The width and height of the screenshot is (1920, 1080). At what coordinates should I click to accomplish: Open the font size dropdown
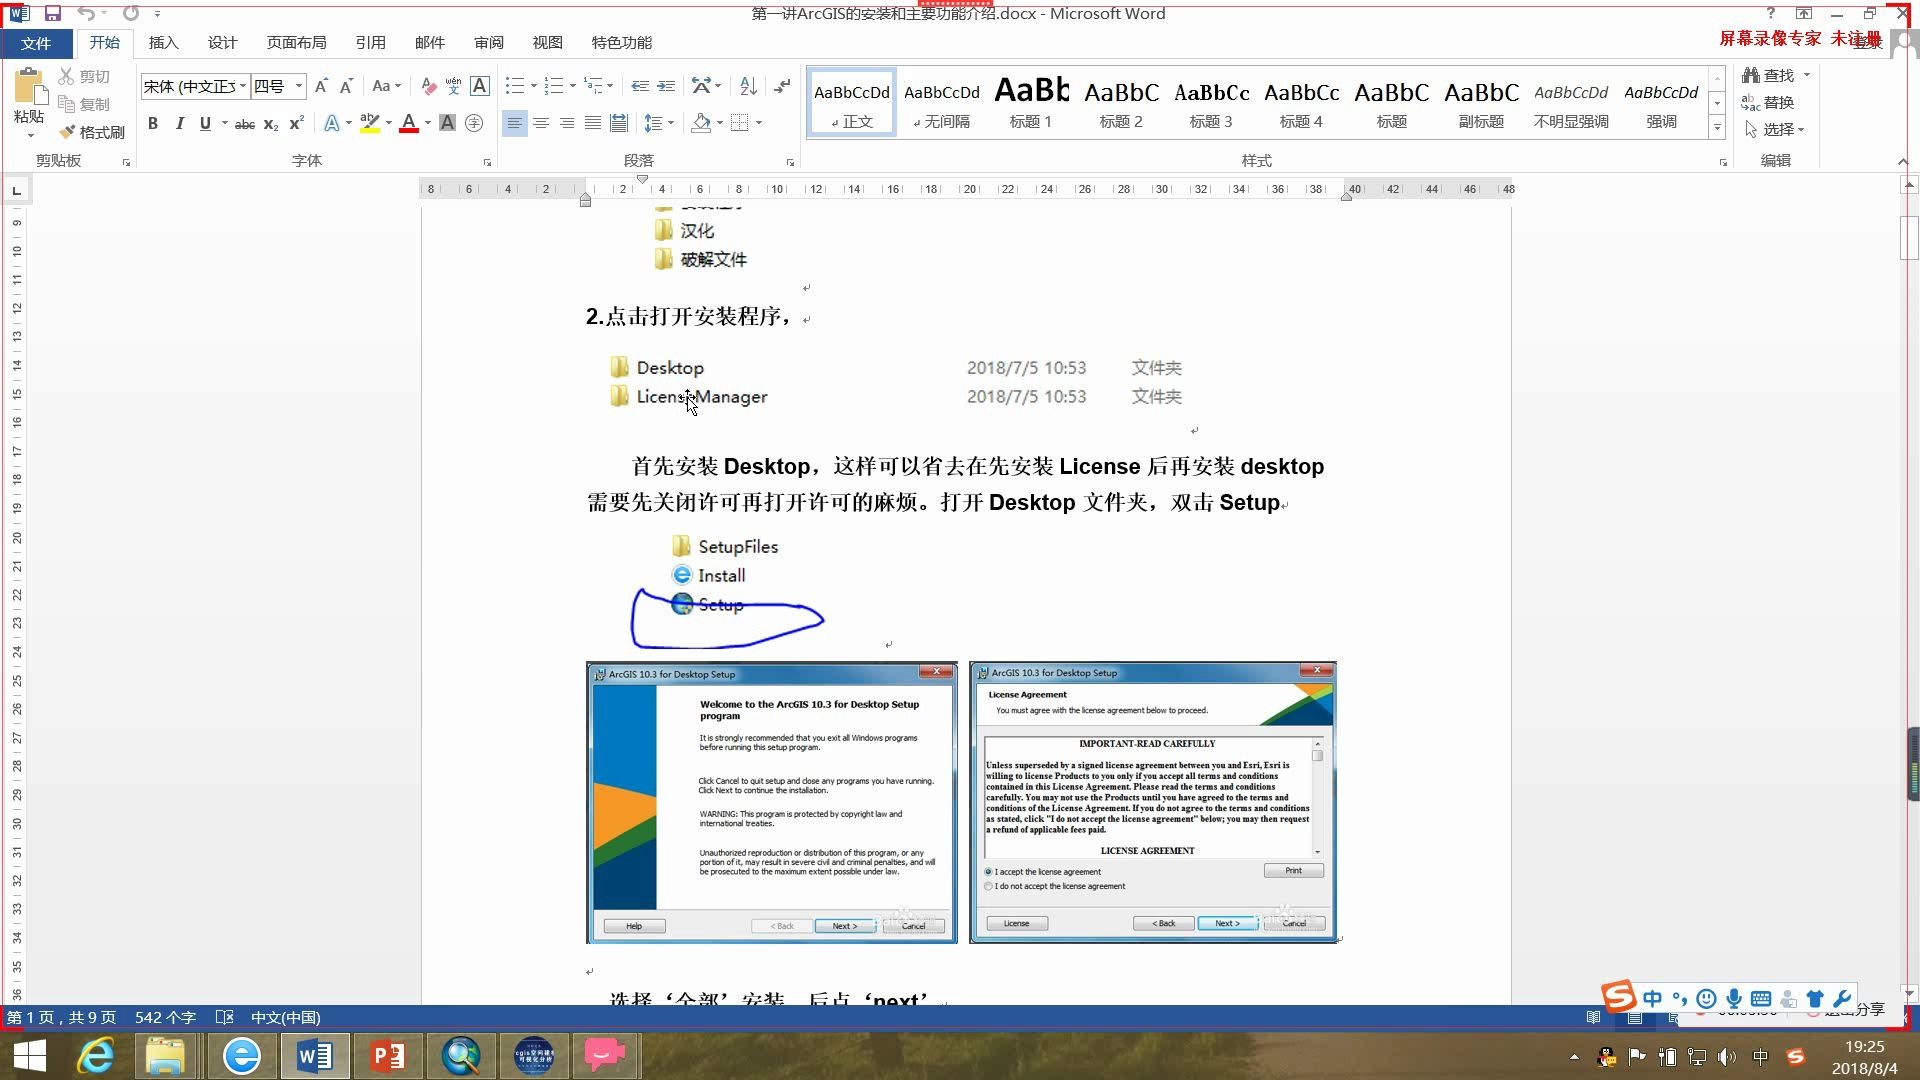point(298,86)
